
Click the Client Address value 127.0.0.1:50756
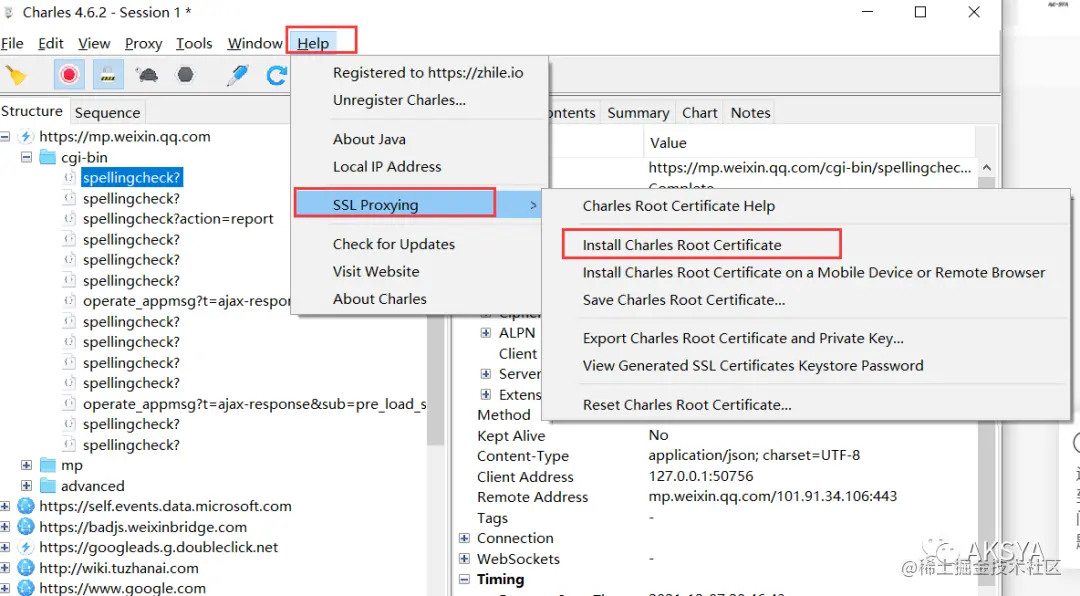coord(700,476)
